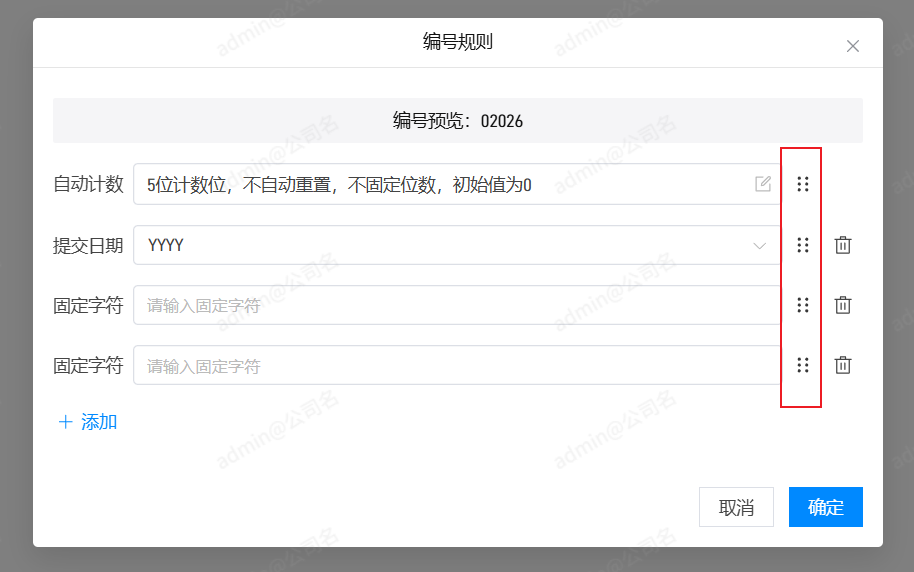Focus the second 固定字符 input field
Image resolution: width=914 pixels, height=572 pixels.
pos(455,365)
